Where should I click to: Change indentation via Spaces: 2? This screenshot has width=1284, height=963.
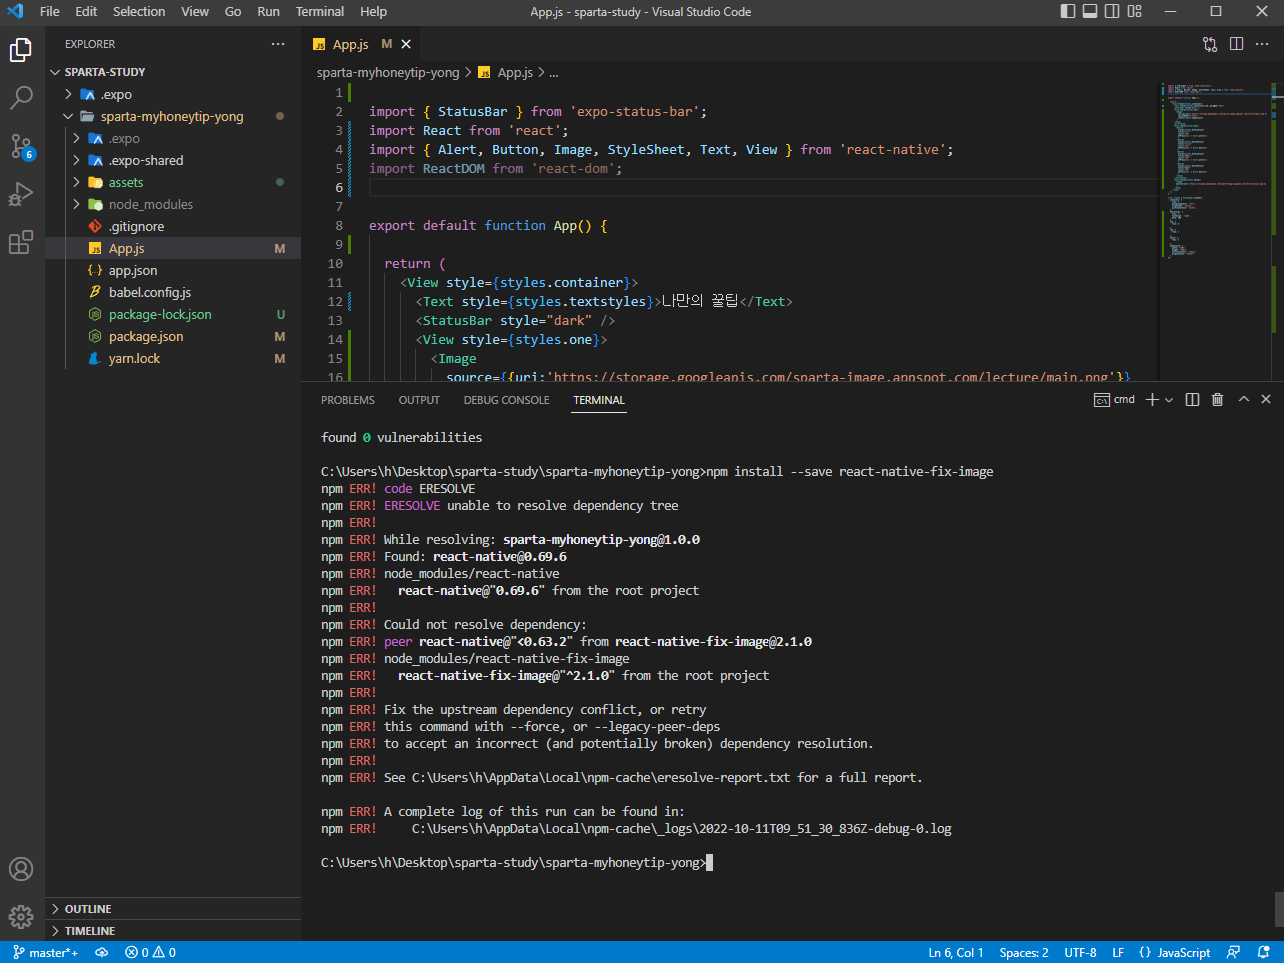[x=1024, y=953]
